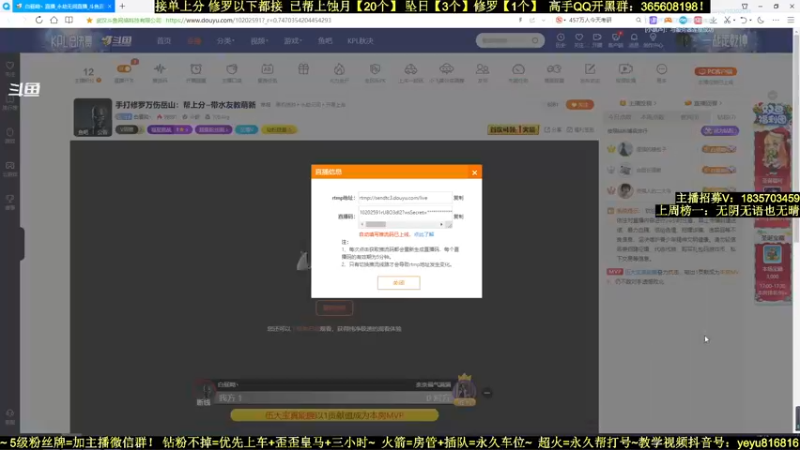Viewport: 800px width, 450px height.
Task: Click the browser reload icon
Action: 39,20
